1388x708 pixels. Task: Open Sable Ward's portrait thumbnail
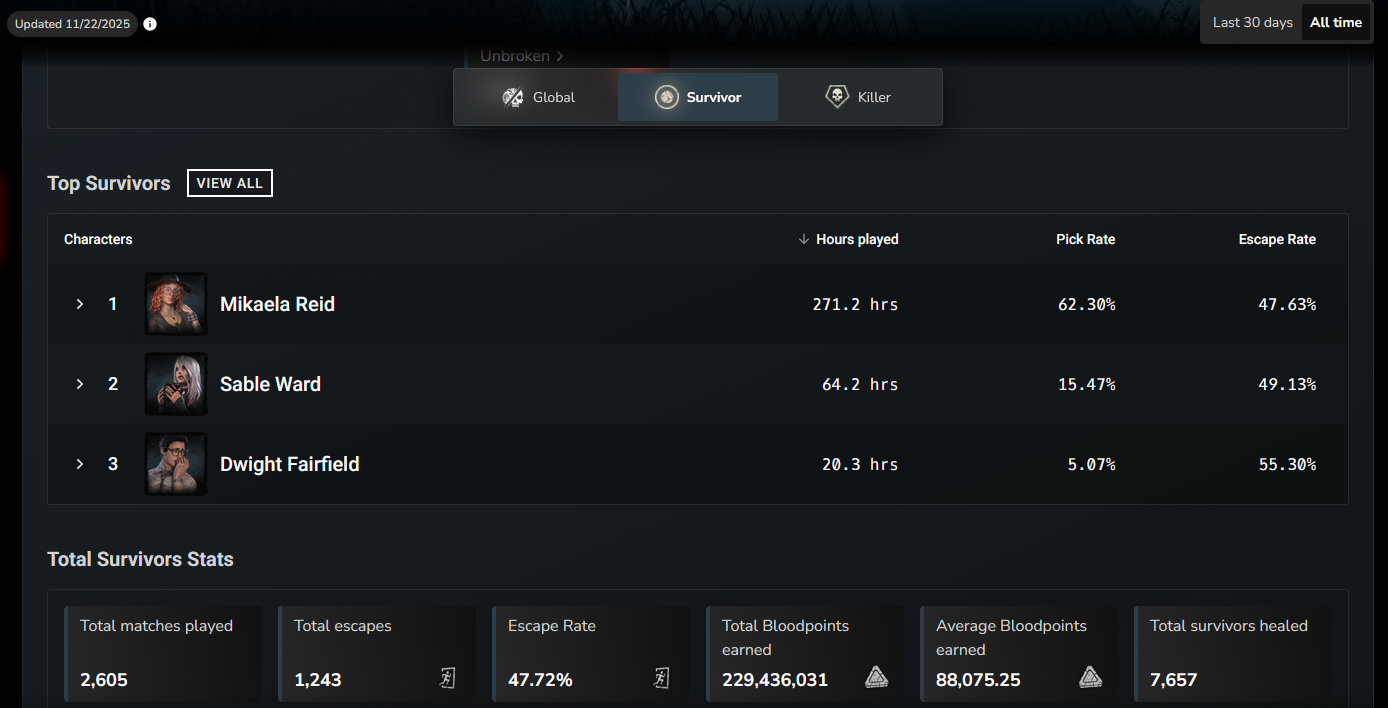(x=176, y=384)
